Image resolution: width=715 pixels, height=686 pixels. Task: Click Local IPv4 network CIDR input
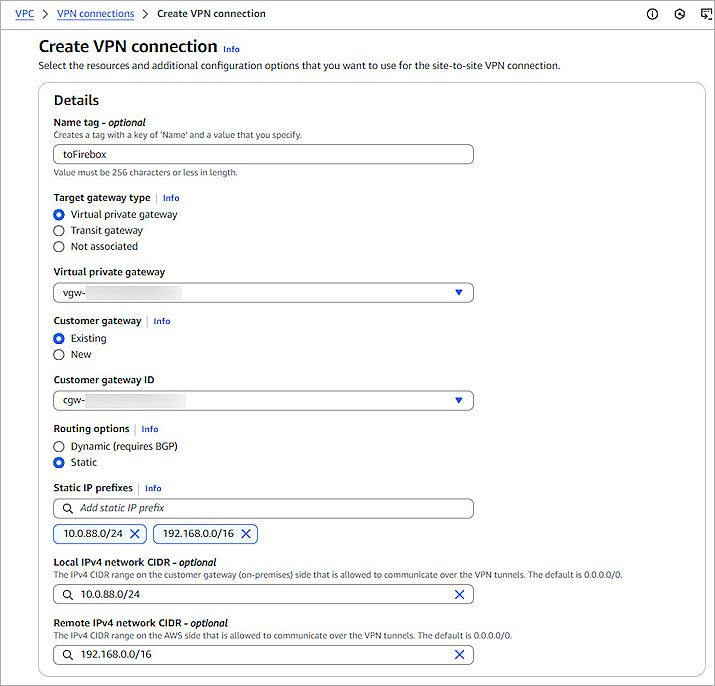pos(263,594)
